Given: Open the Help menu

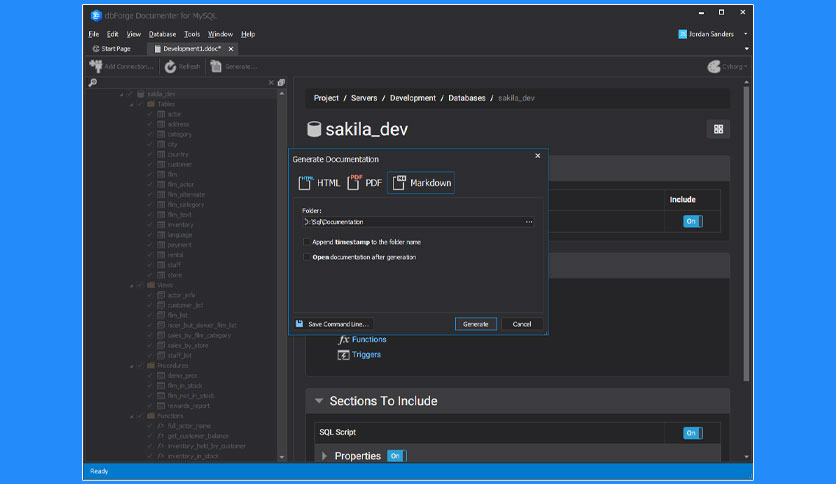Looking at the screenshot, I should 248,34.
